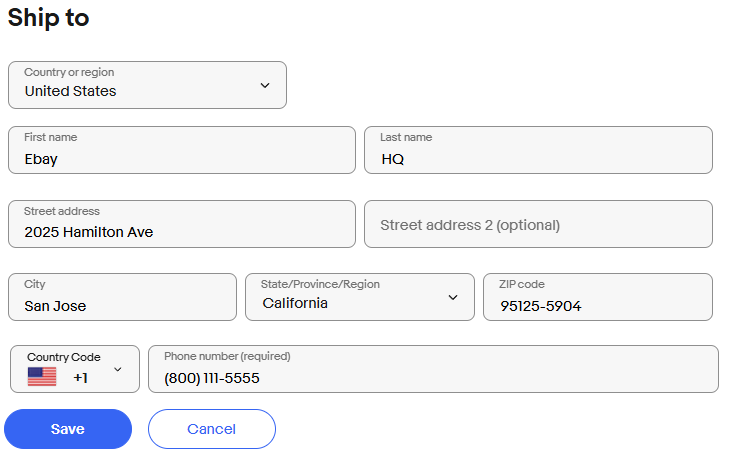Click the optional Street address 2 field

pyautogui.click(x=538, y=224)
